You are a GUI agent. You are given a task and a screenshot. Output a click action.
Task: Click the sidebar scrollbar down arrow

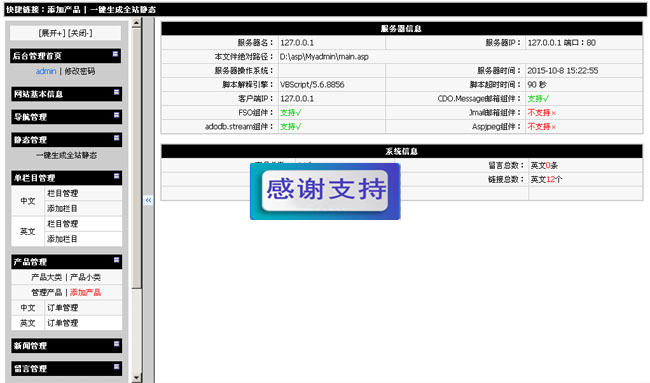[x=136, y=378]
